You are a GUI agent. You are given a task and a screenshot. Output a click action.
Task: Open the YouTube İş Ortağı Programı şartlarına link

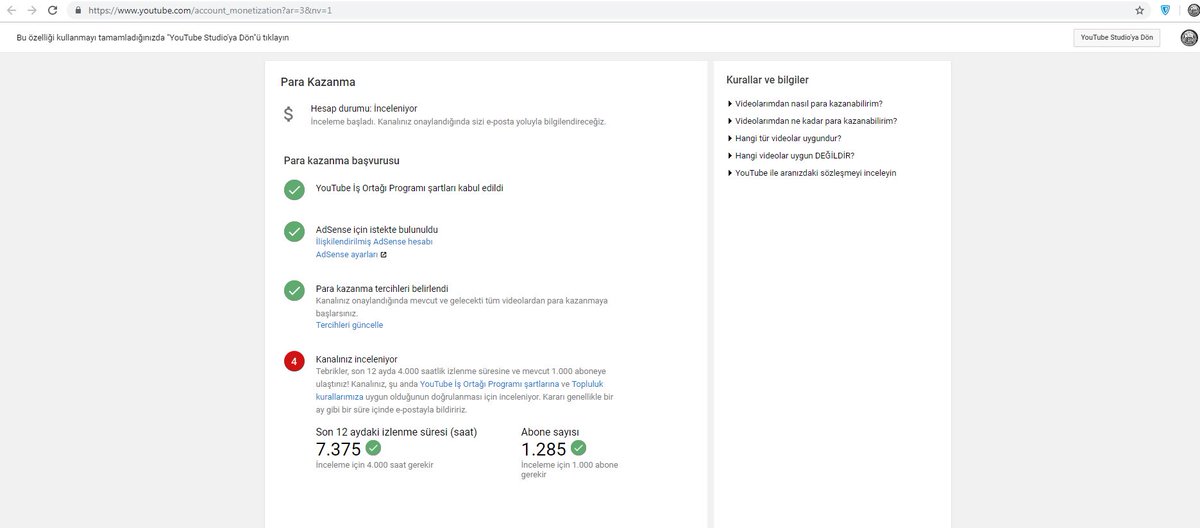(x=489, y=384)
